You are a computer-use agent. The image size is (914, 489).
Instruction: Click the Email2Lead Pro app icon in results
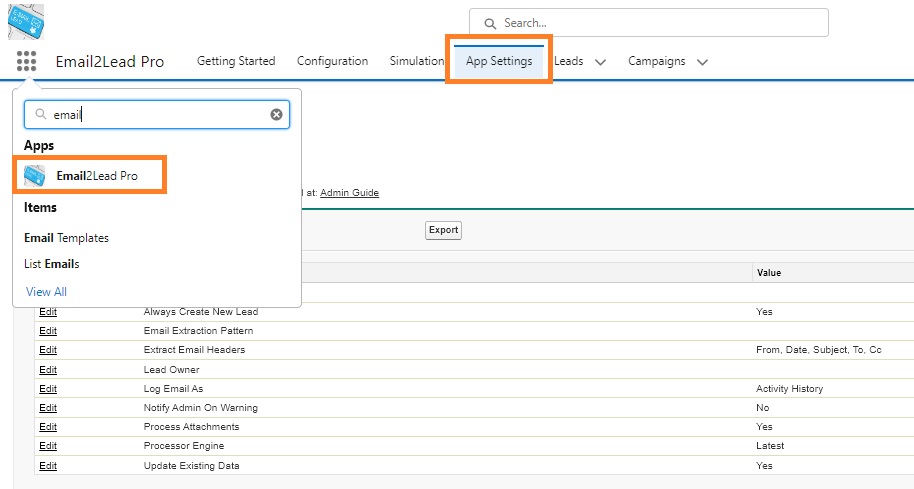tap(34, 175)
